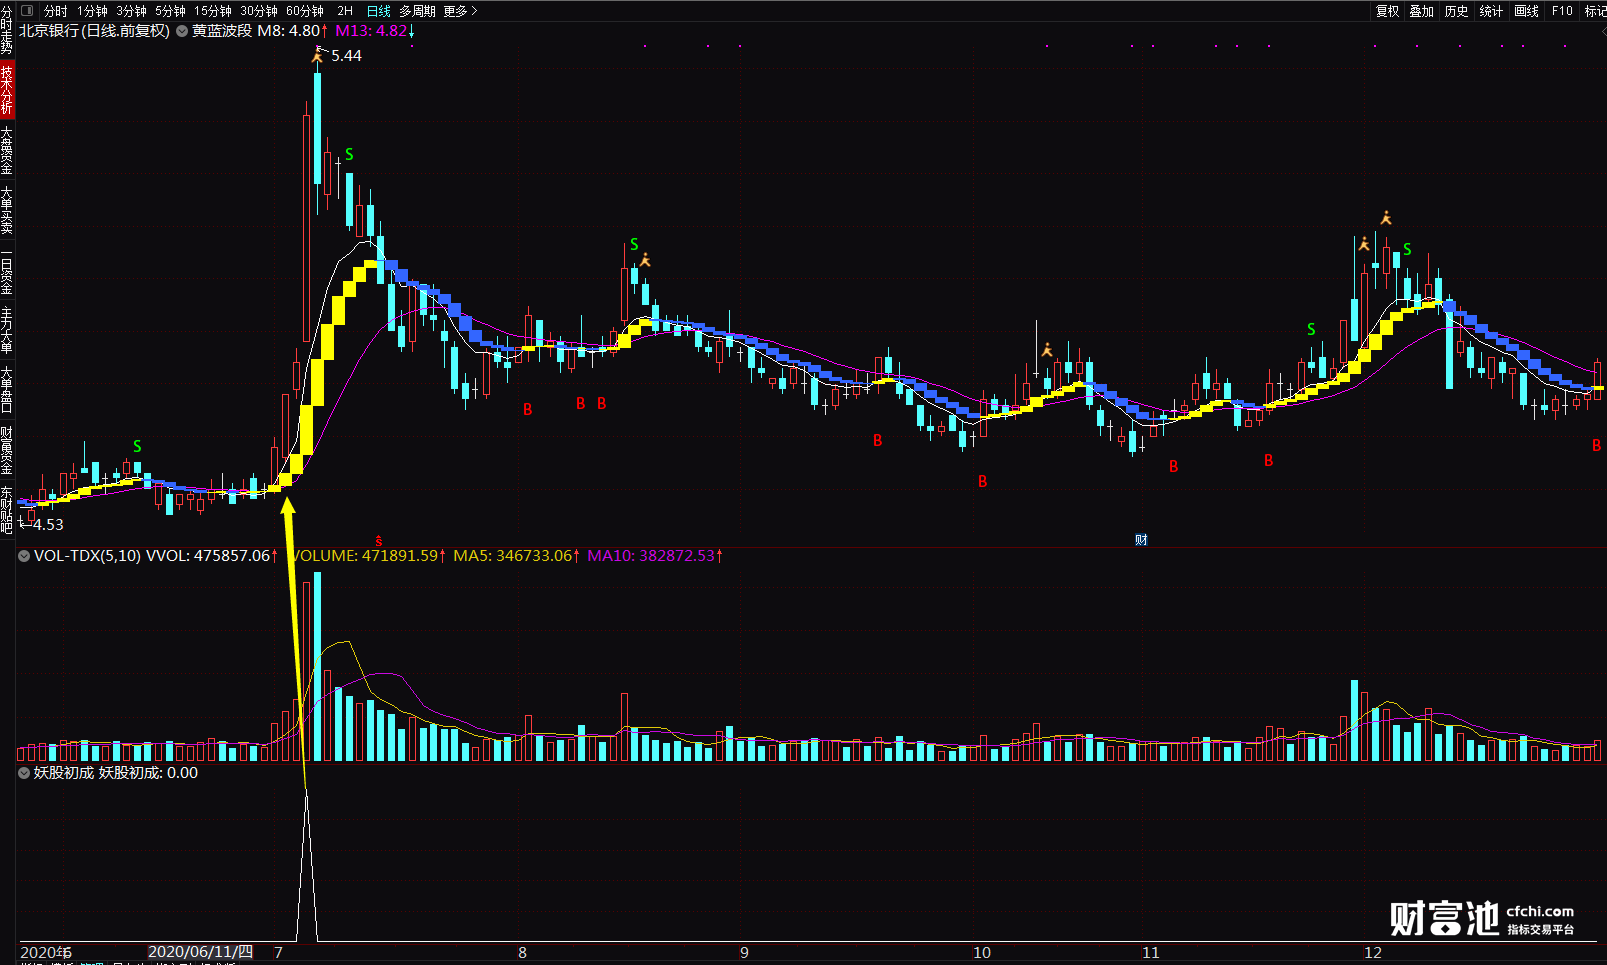The width and height of the screenshot is (1607, 965).
Task: Open the 大单盘口 sidebar tab
Action: coord(7,390)
